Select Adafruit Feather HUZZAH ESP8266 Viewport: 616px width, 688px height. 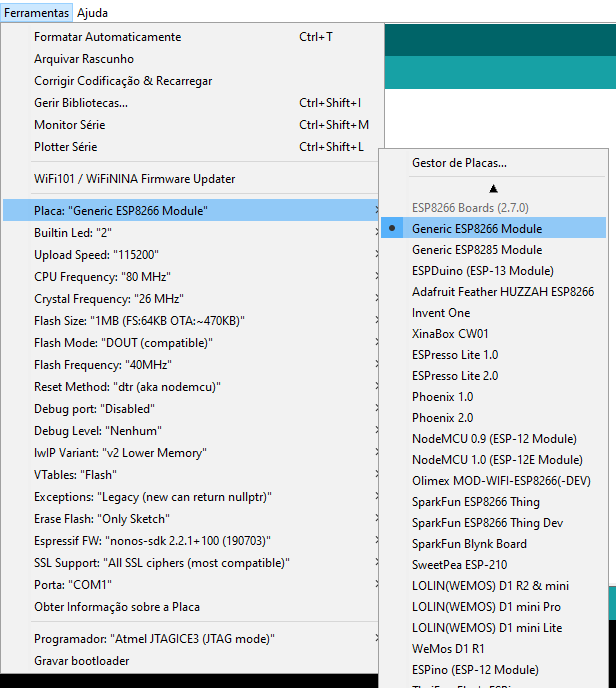click(494, 292)
